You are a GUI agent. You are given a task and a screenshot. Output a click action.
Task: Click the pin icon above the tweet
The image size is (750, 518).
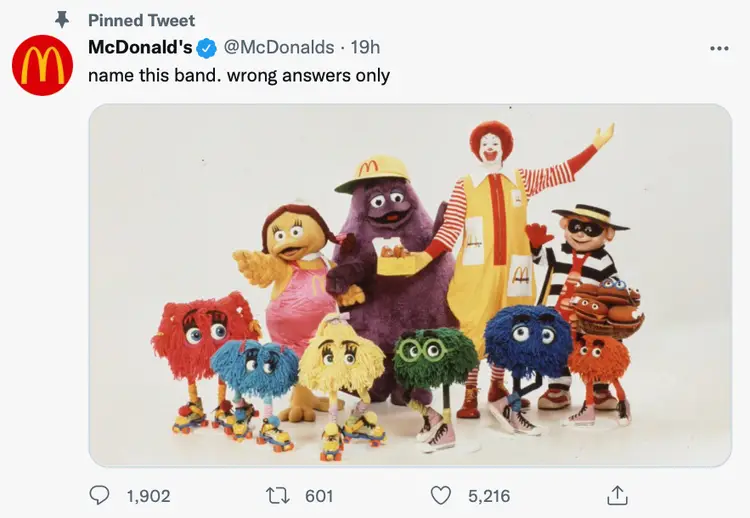[x=61, y=20]
